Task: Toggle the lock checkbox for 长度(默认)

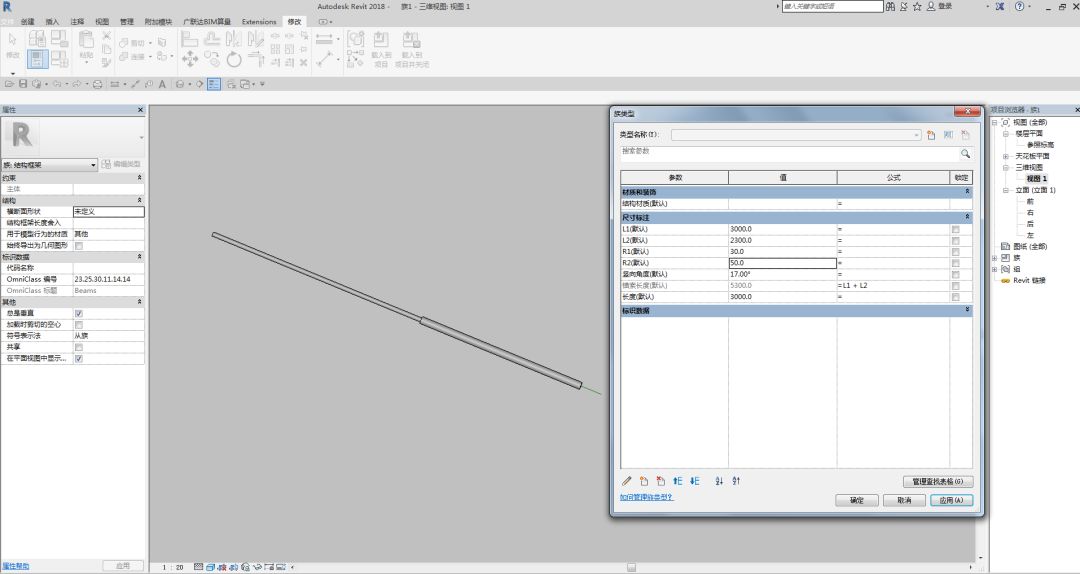Action: tap(955, 297)
